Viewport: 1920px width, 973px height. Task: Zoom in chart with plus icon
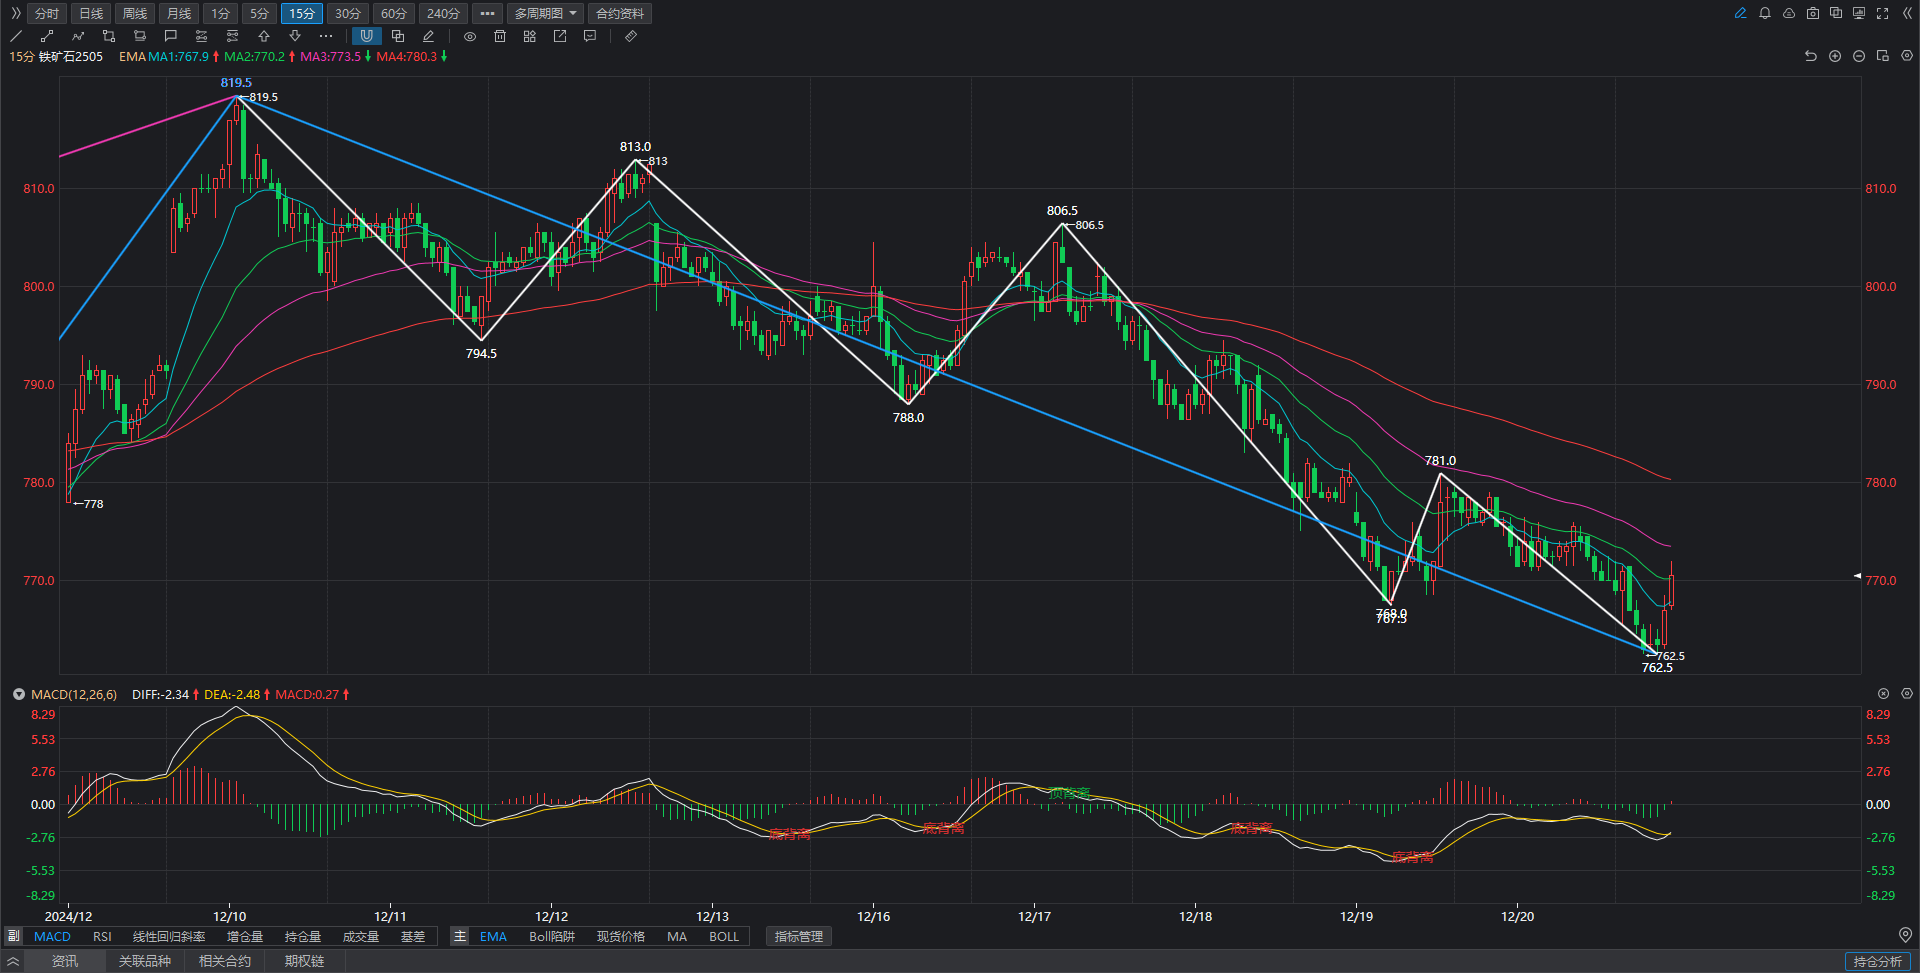[x=1835, y=56]
